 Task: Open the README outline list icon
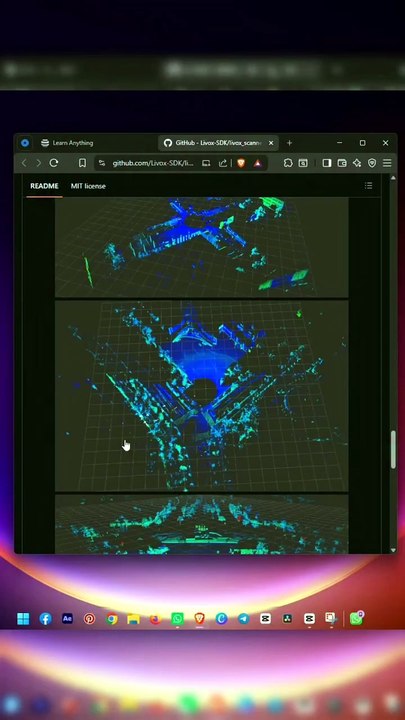tap(368, 186)
